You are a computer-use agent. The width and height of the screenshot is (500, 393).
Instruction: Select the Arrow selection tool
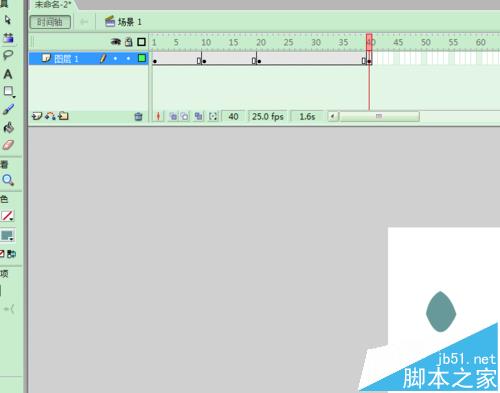click(x=8, y=20)
